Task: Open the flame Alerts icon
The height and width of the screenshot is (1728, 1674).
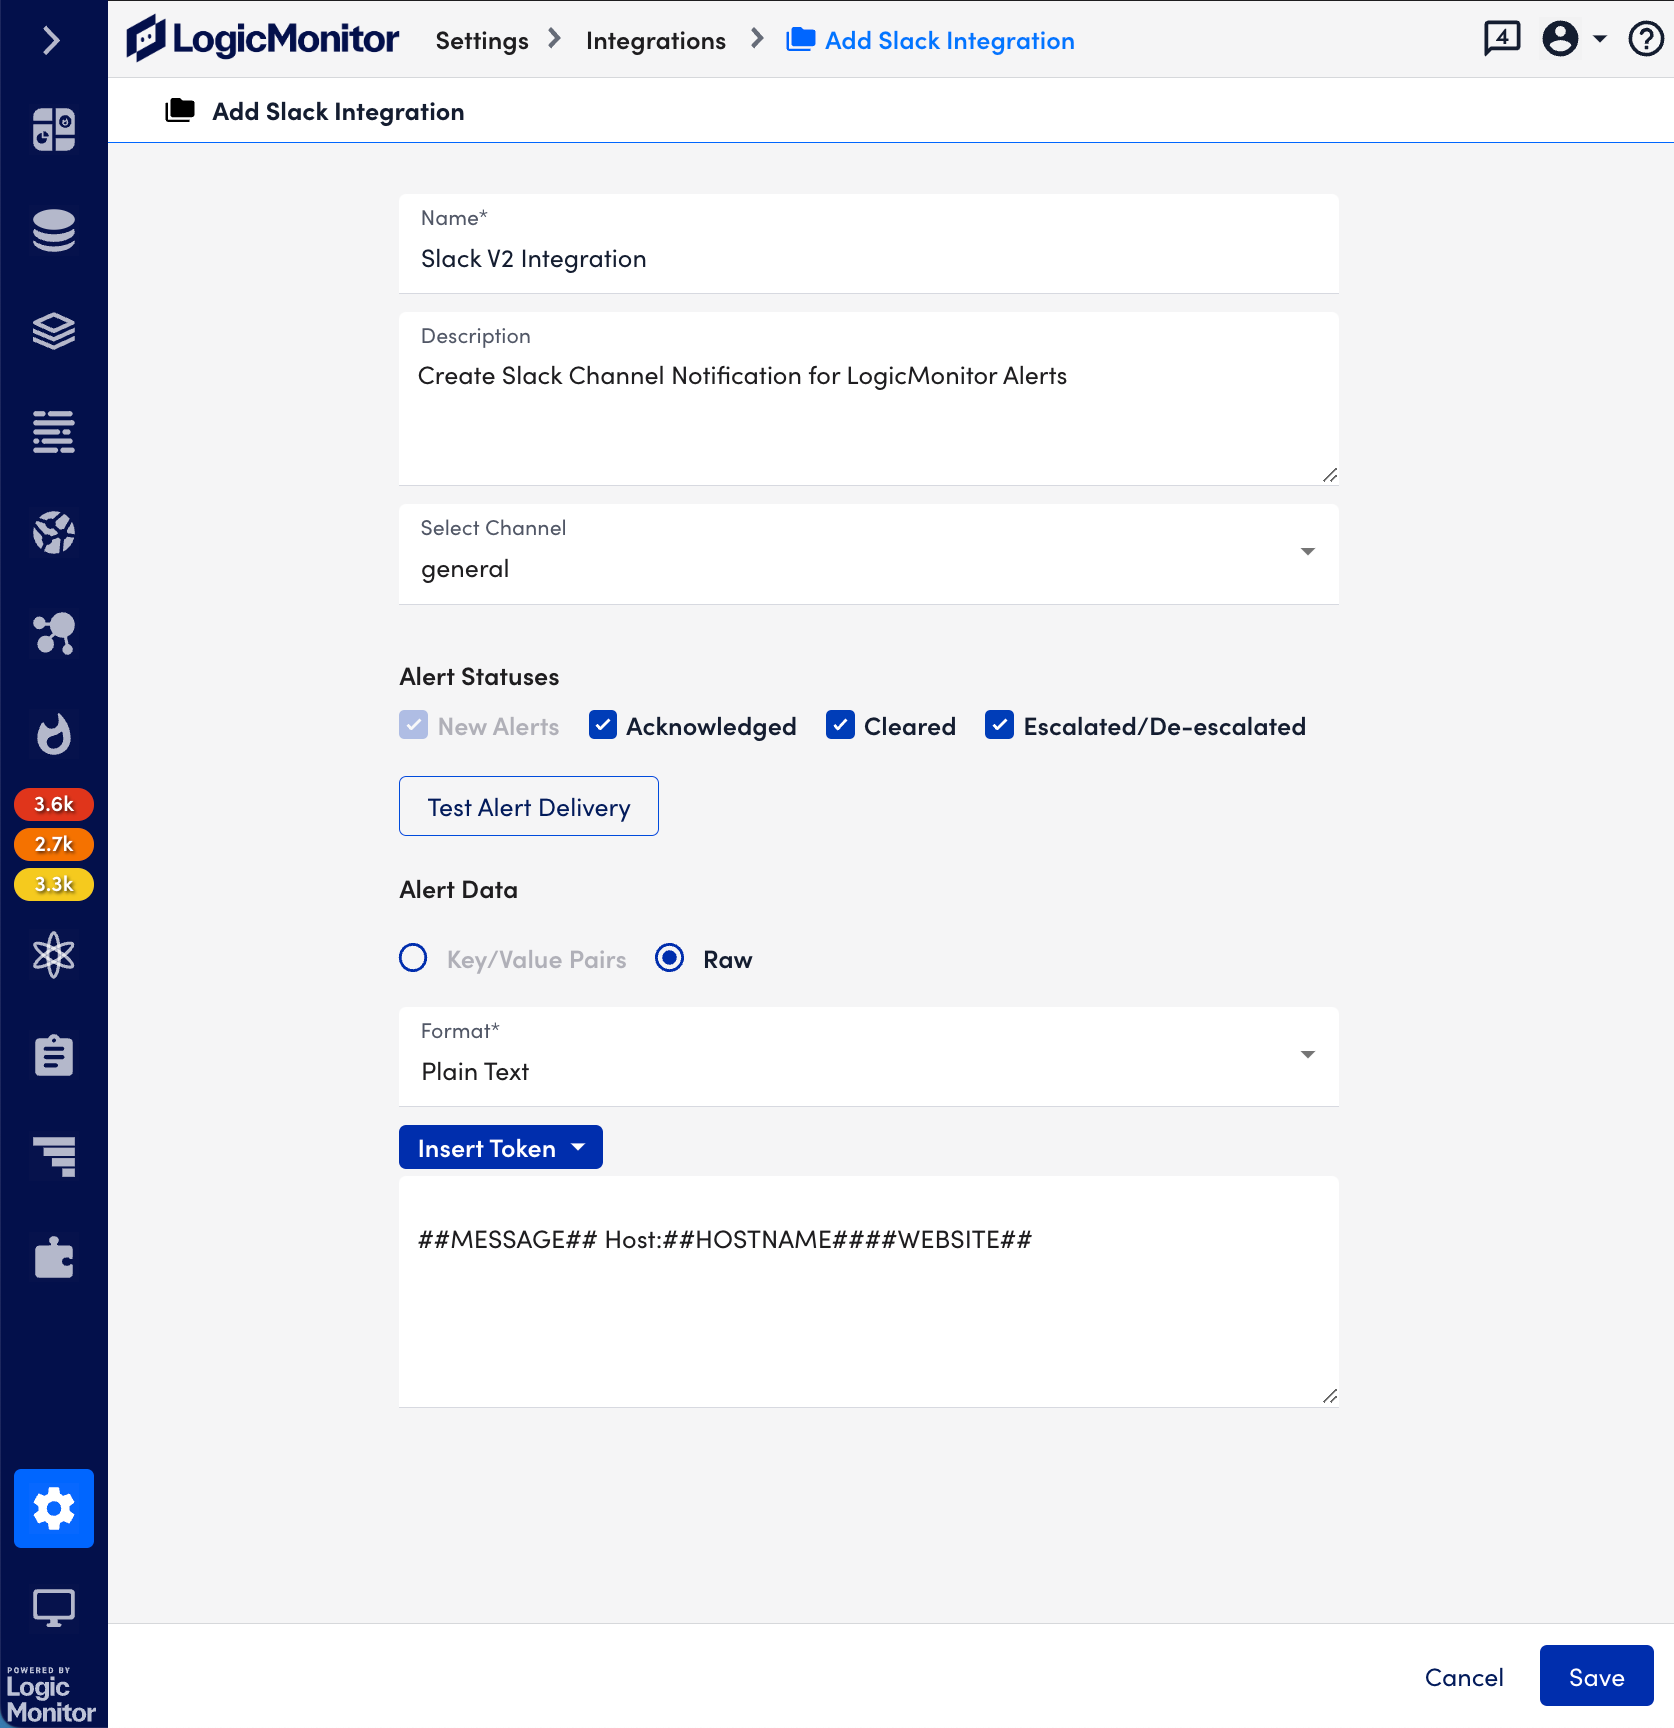Action: tap(54, 735)
